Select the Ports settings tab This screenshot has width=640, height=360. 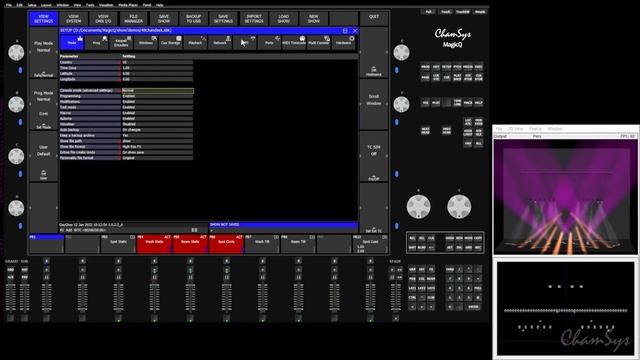click(x=269, y=42)
